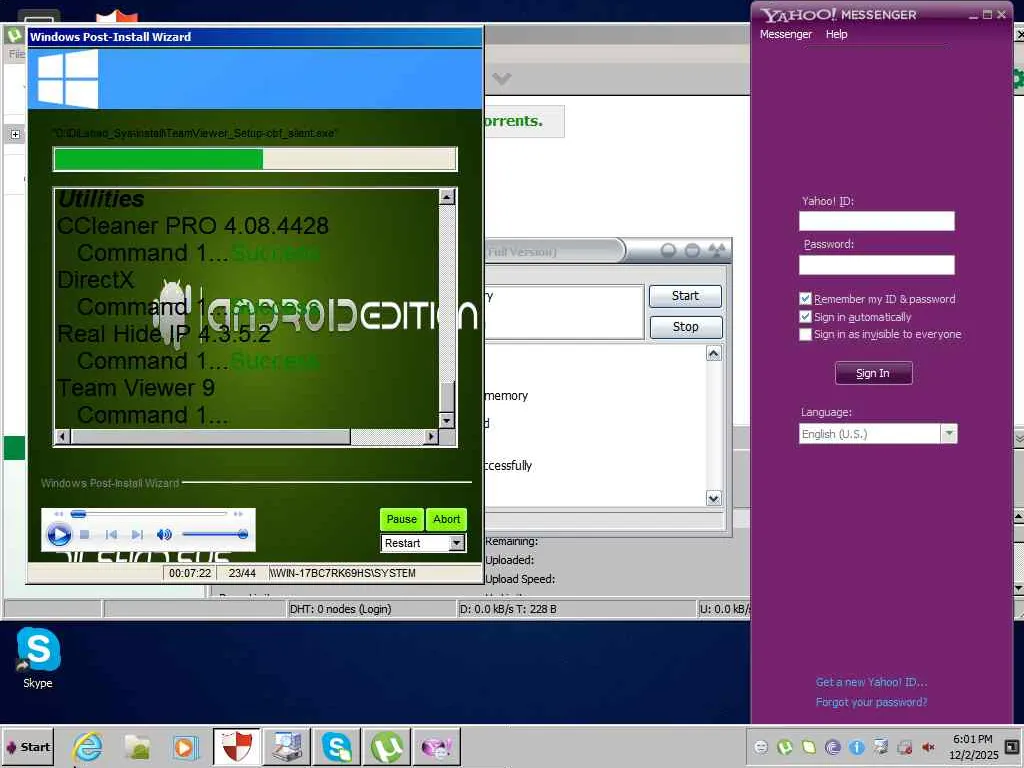Click the chevron down arrow in uTorrent toolbar
Image resolution: width=1024 pixels, height=768 pixels.
502,79
